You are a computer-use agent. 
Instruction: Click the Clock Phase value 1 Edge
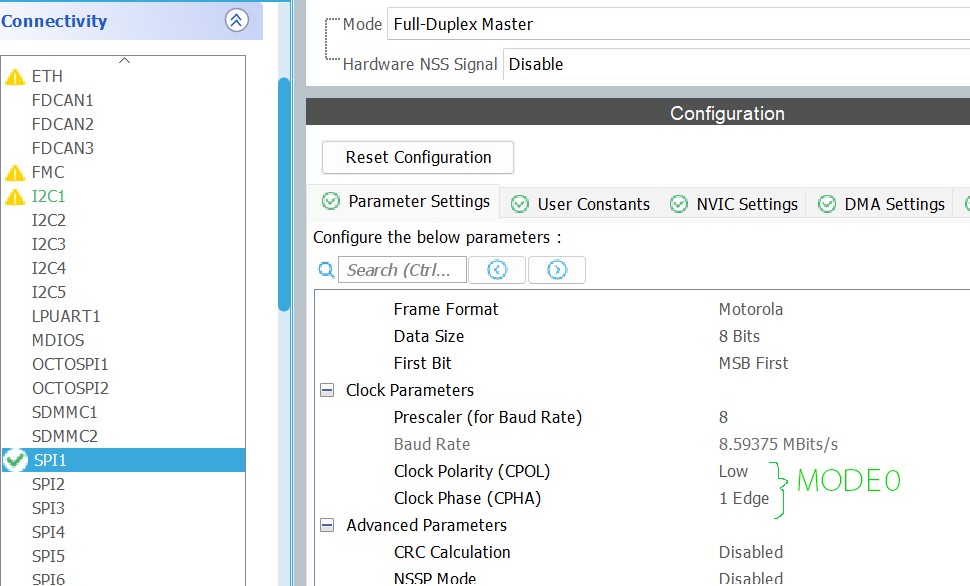744,499
